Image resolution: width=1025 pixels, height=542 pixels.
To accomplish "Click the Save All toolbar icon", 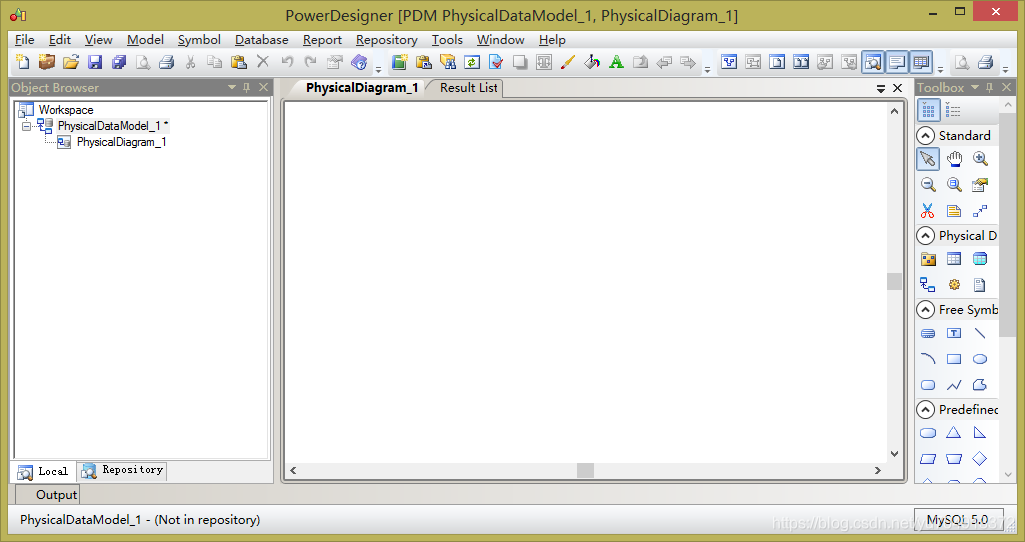I will pos(119,62).
